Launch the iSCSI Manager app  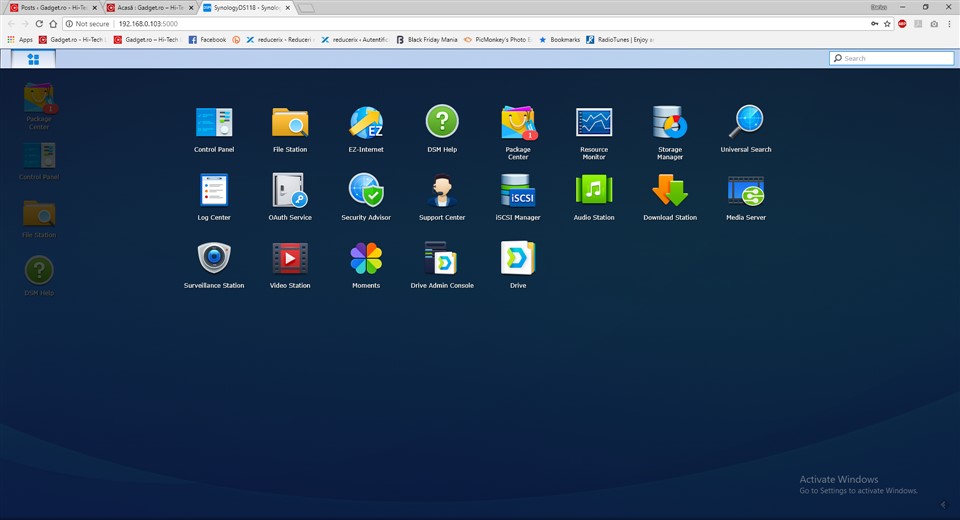518,191
